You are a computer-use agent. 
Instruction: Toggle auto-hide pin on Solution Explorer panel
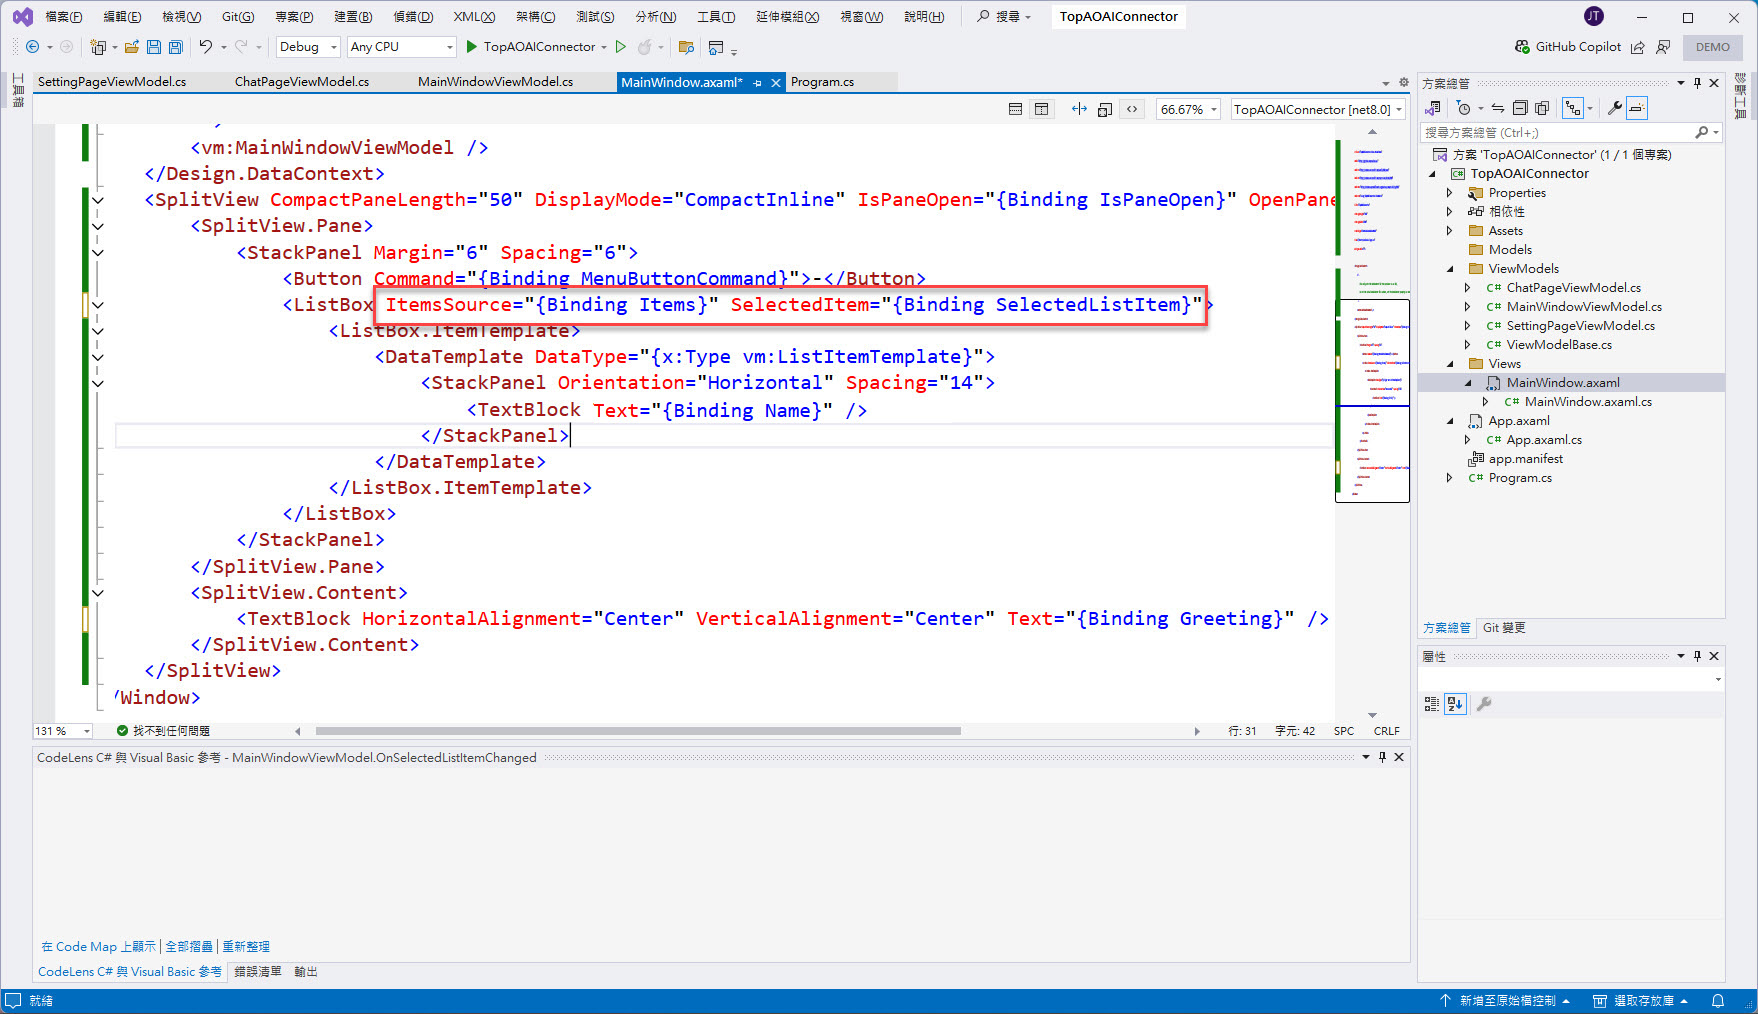click(1697, 83)
